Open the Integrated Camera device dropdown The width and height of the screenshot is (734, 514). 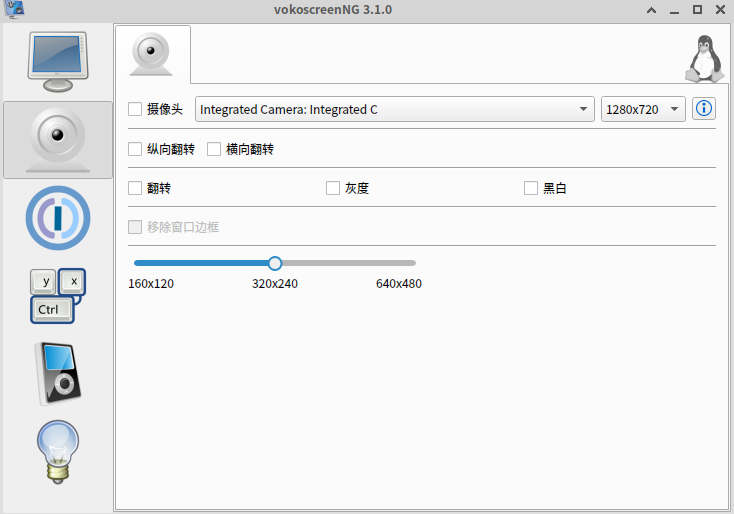click(x=395, y=109)
